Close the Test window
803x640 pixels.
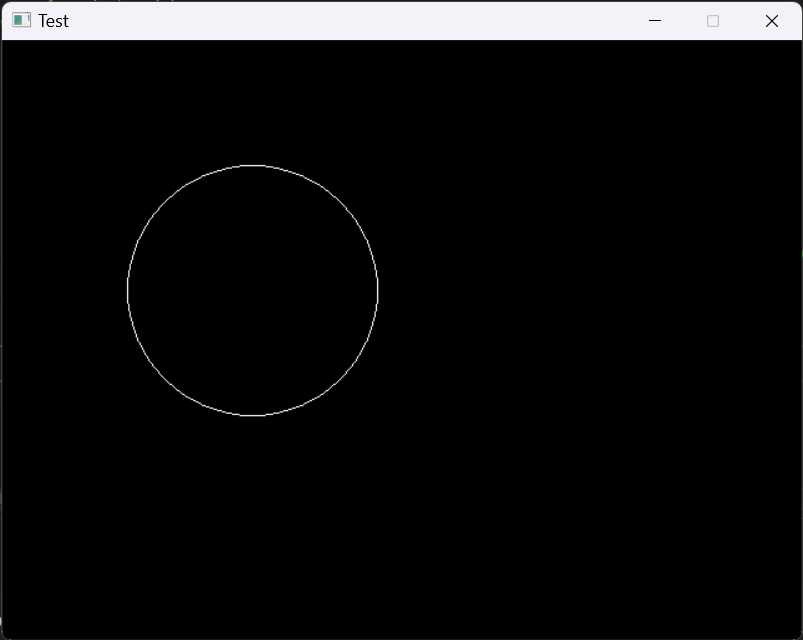click(x=771, y=20)
